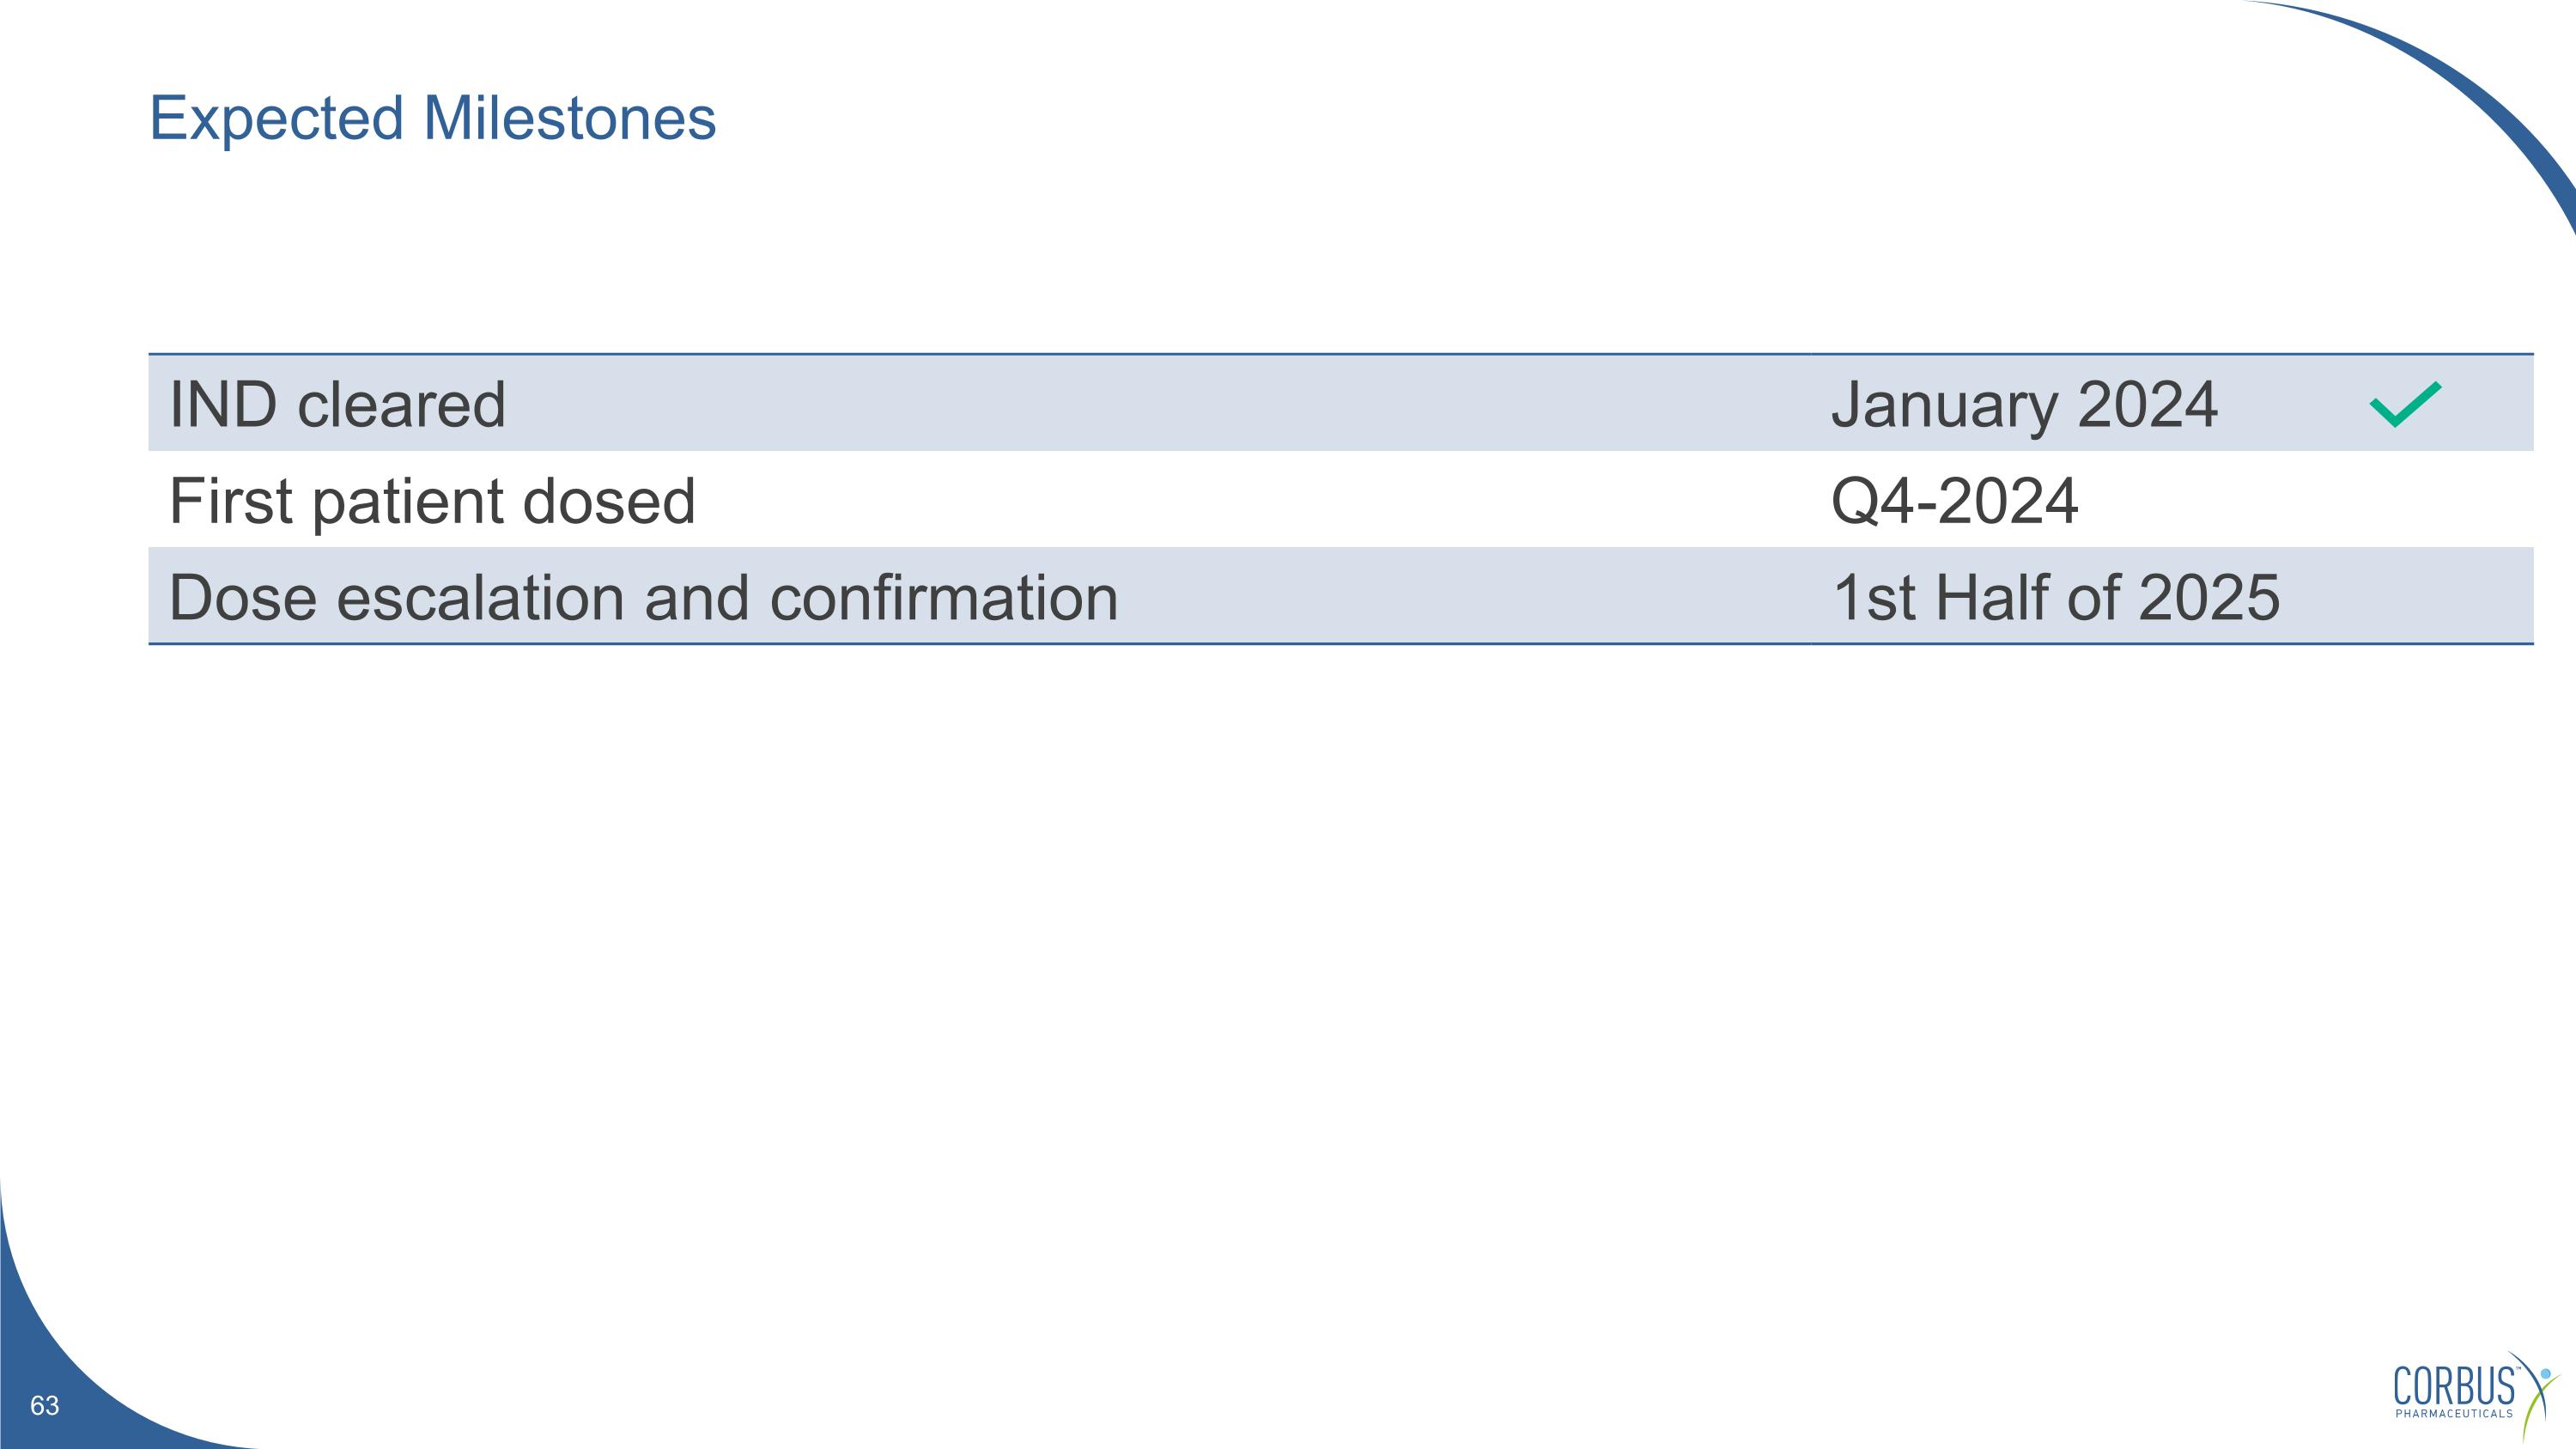Select the First patient dosed text
The height and width of the screenshot is (1449, 2576).
[432, 501]
